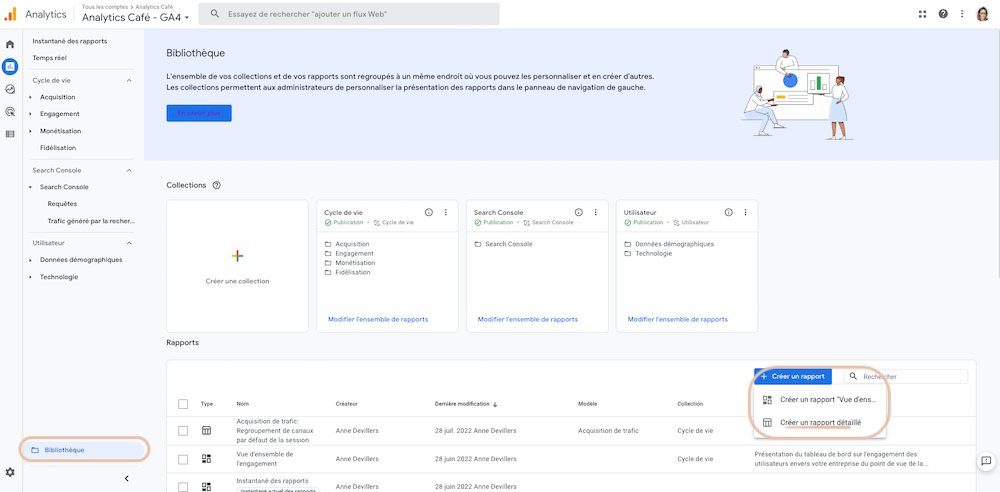
Task: Click the Monétisation folder in Cycle de vie card
Action: (x=349, y=263)
